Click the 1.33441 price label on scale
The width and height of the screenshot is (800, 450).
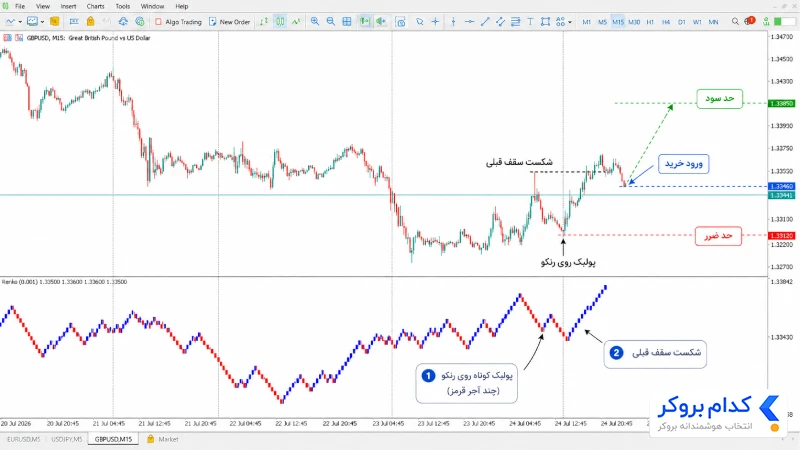coord(781,195)
